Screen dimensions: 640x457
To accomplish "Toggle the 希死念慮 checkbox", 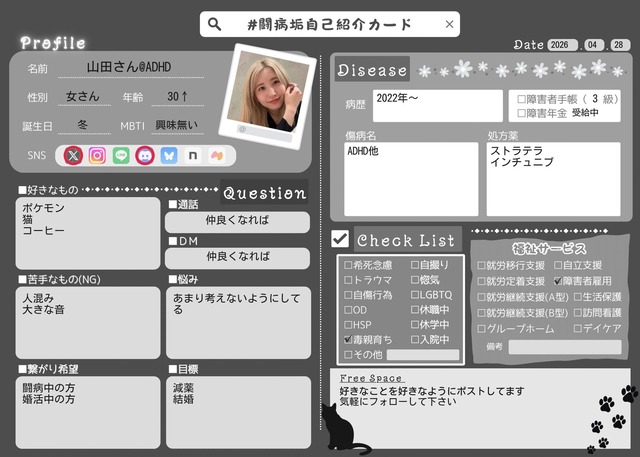I will [x=348, y=265].
